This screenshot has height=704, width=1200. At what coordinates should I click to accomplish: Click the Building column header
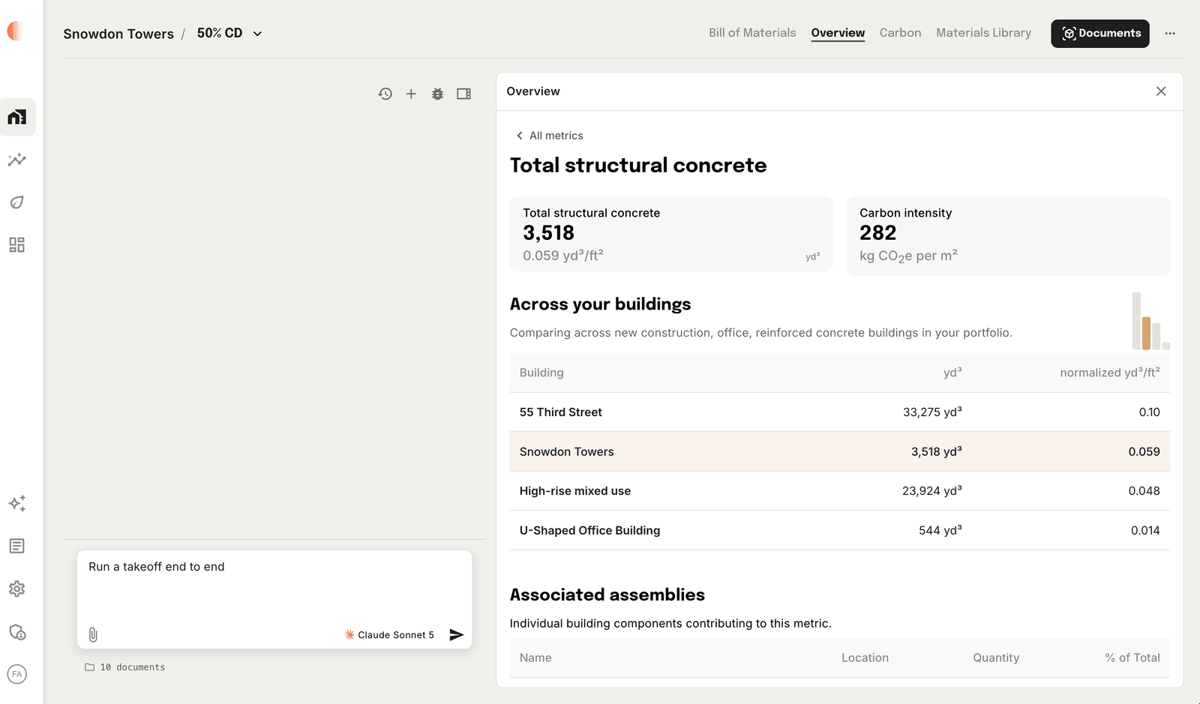click(x=541, y=373)
